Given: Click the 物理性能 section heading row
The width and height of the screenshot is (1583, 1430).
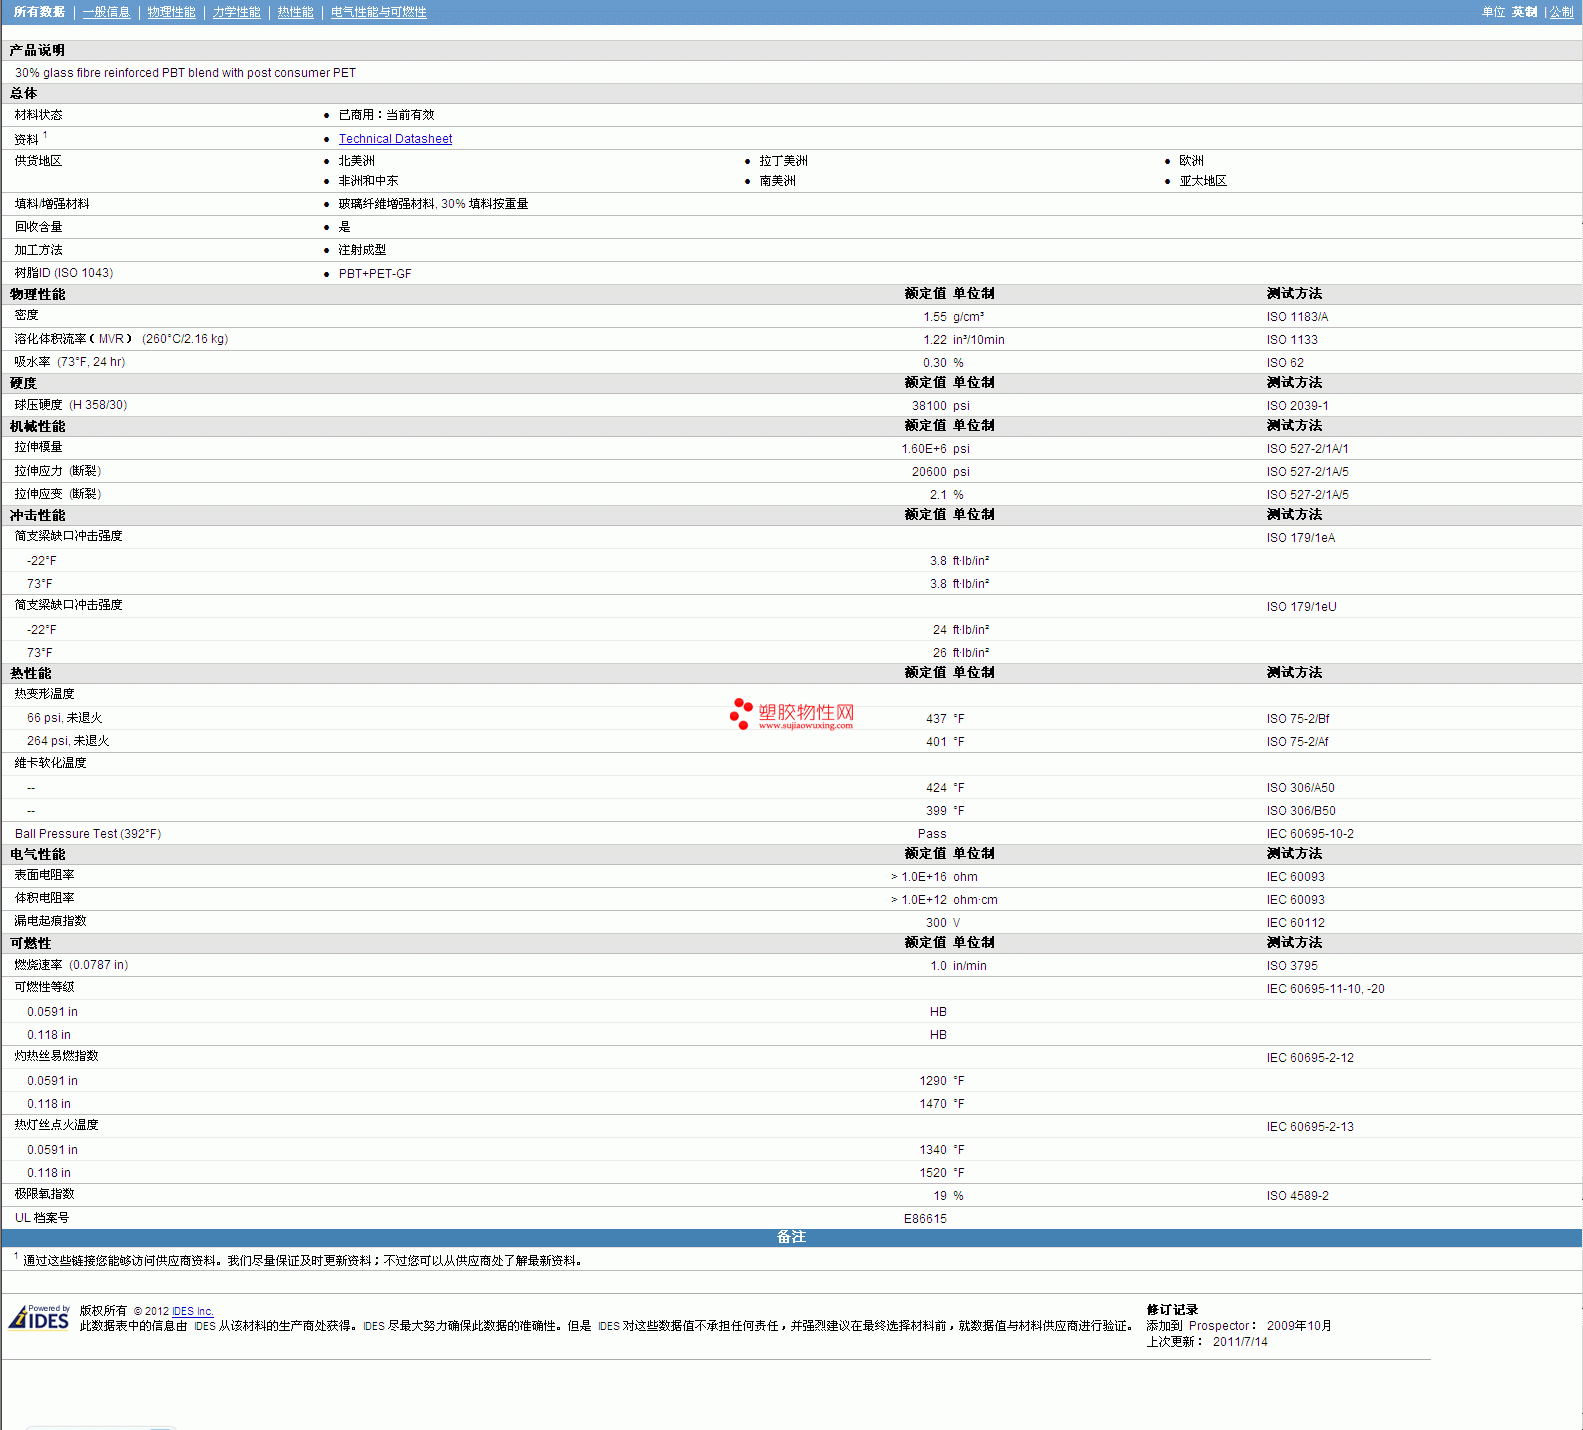Looking at the screenshot, I should [37, 294].
